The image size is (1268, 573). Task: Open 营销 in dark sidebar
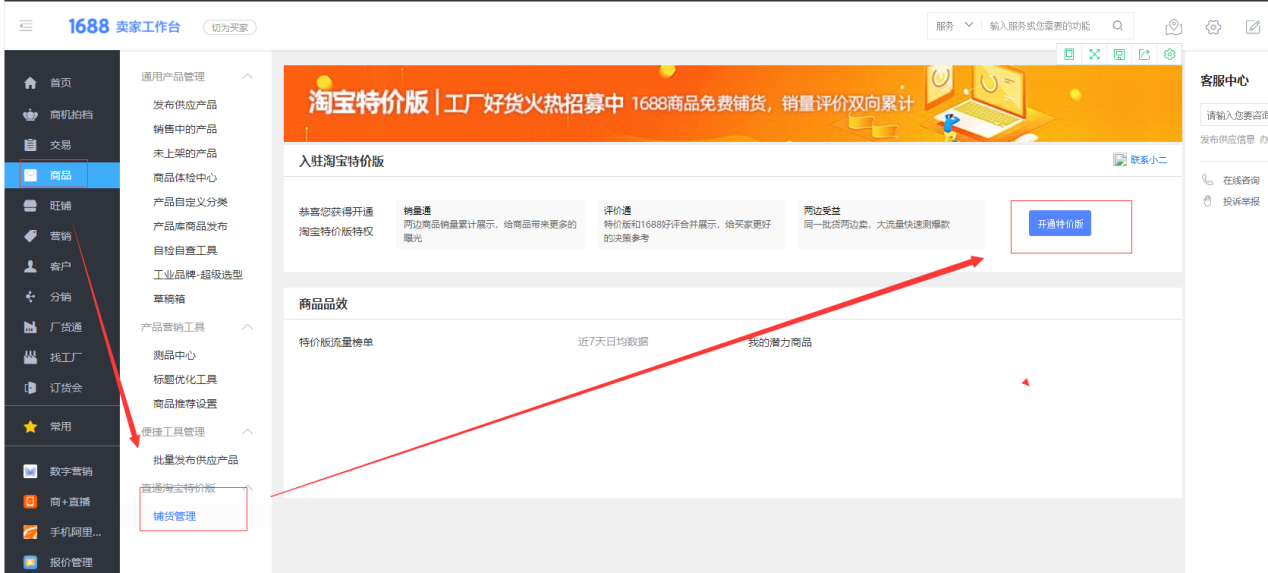click(62, 236)
